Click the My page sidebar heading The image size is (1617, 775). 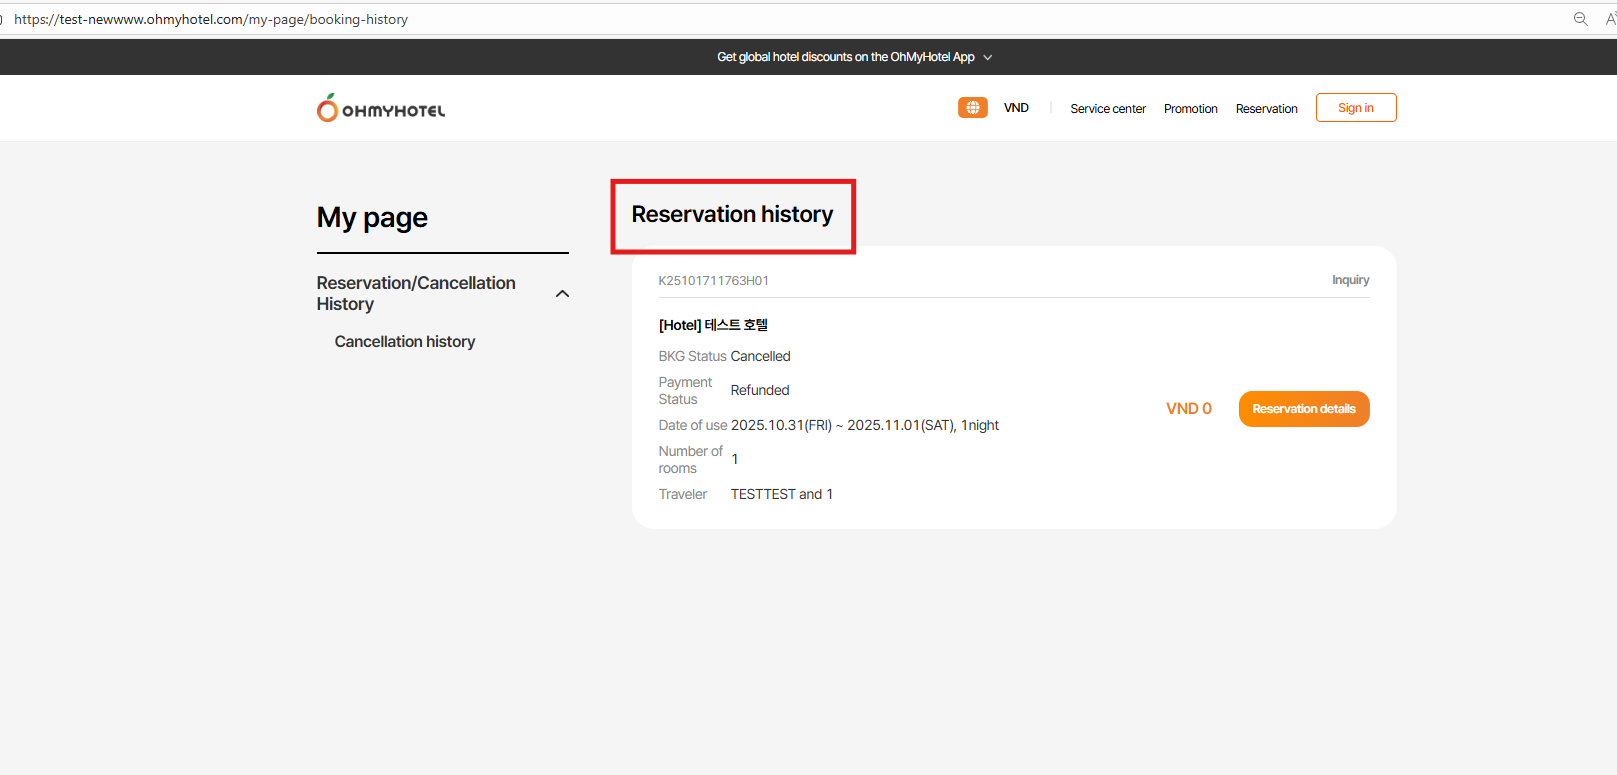(x=372, y=218)
